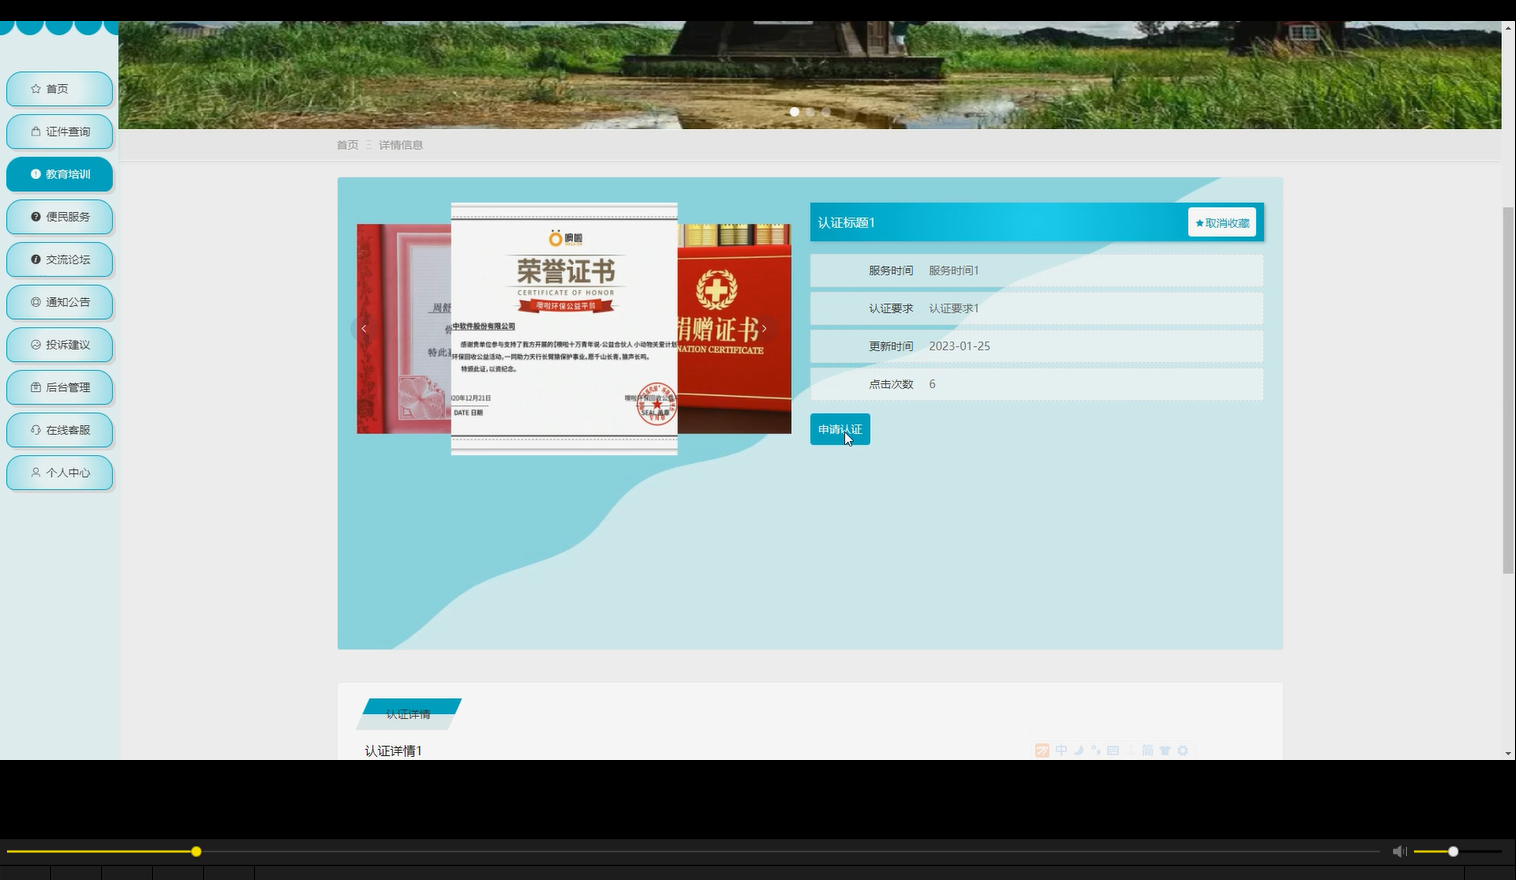Viewport: 1516px width, 880px height.
Task: Click the question mark icon for 便民服务
Action: [36, 217]
